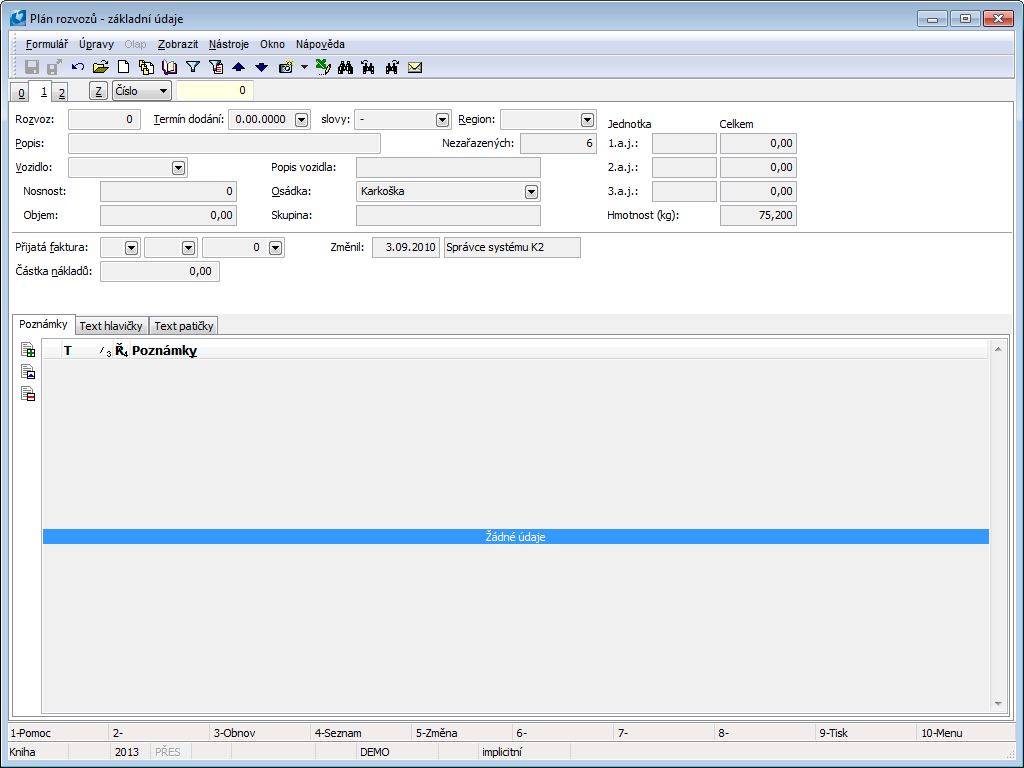
Task: Switch to the Text patičky tab
Action: click(x=184, y=325)
